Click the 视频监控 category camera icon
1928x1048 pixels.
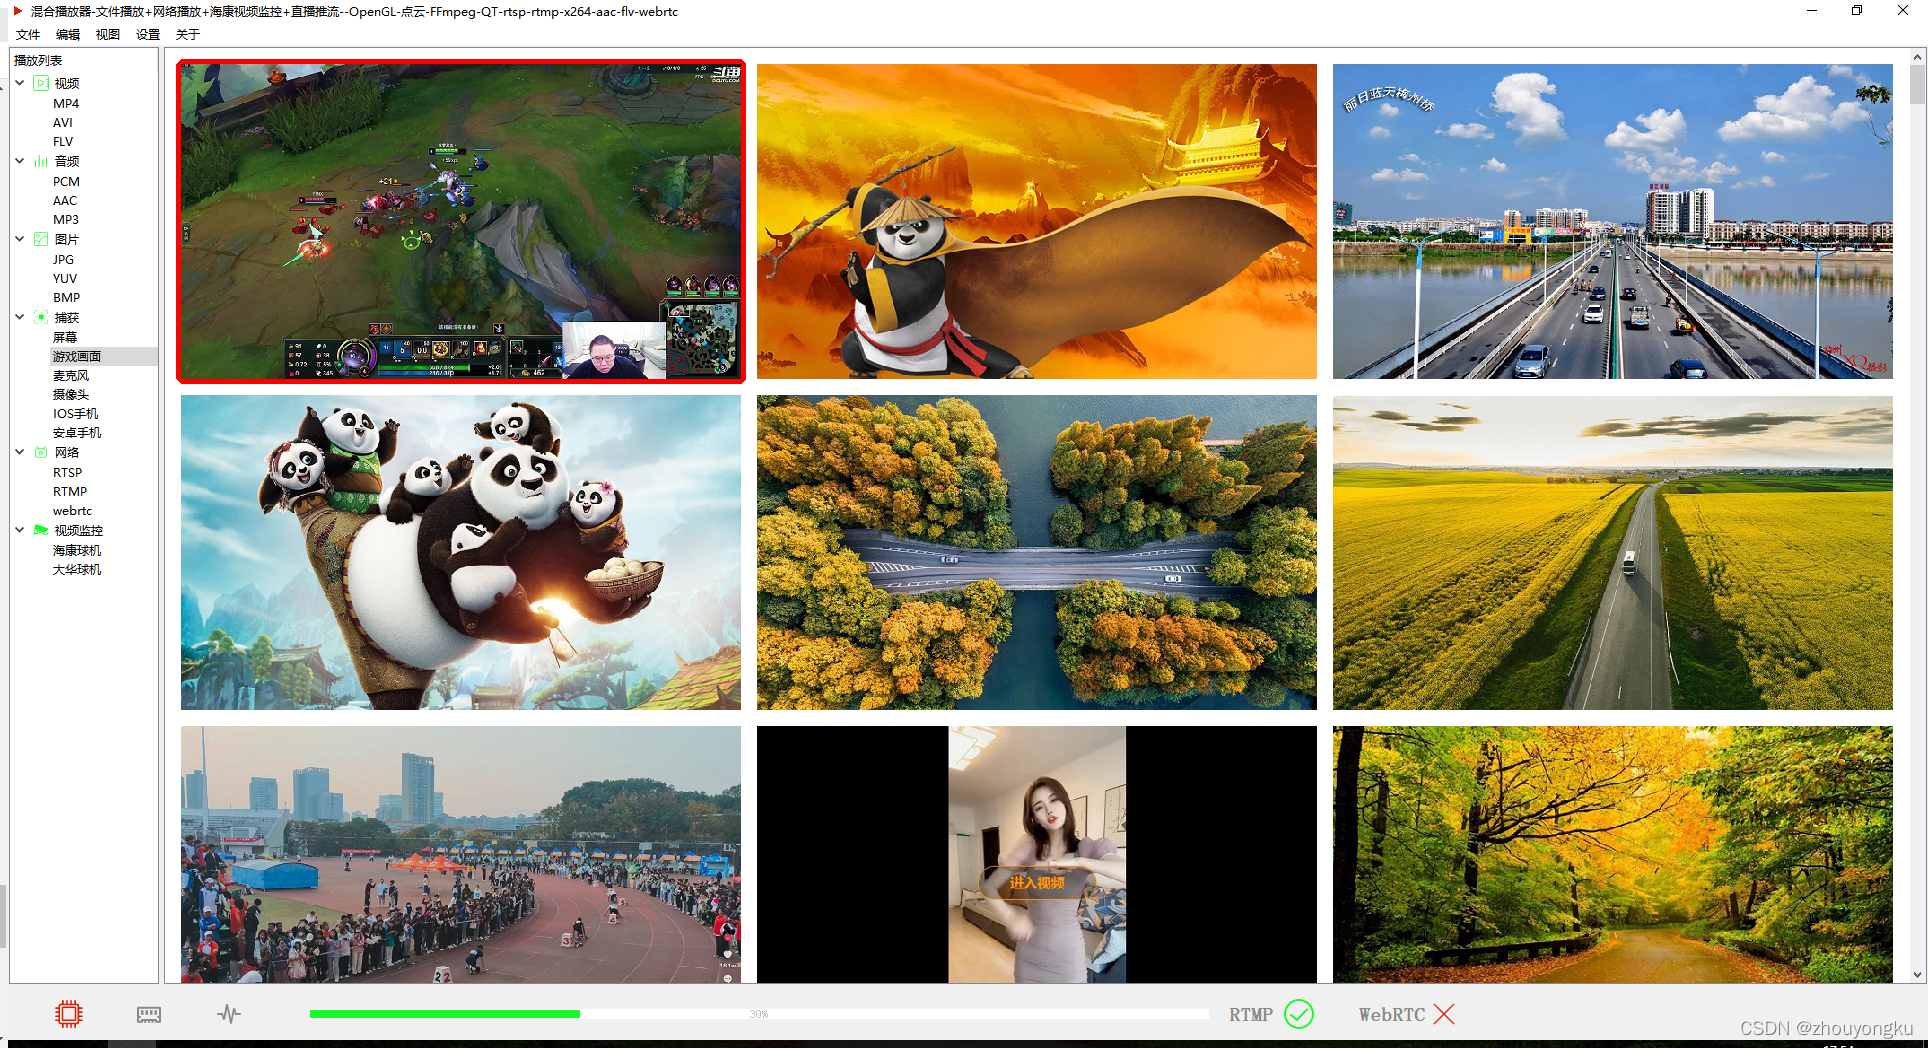pos(41,530)
